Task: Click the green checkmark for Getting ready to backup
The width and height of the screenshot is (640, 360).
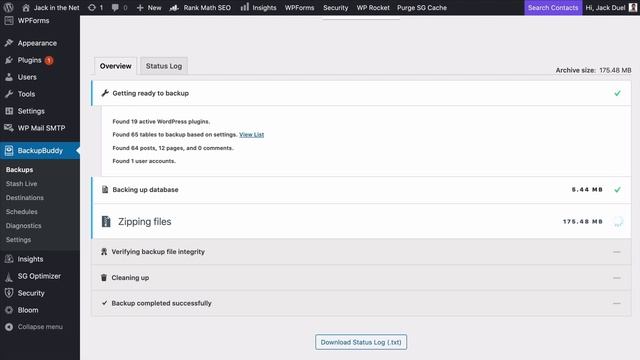Action: point(618,93)
